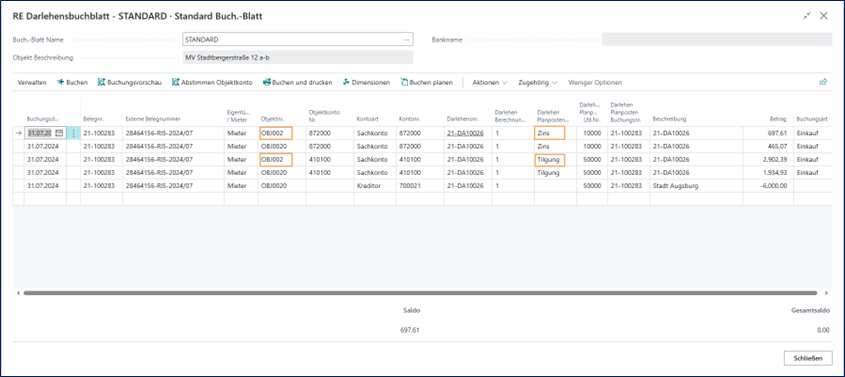Click the Objektkonto Nr. column header
The height and width of the screenshot is (377, 845).
(324, 115)
